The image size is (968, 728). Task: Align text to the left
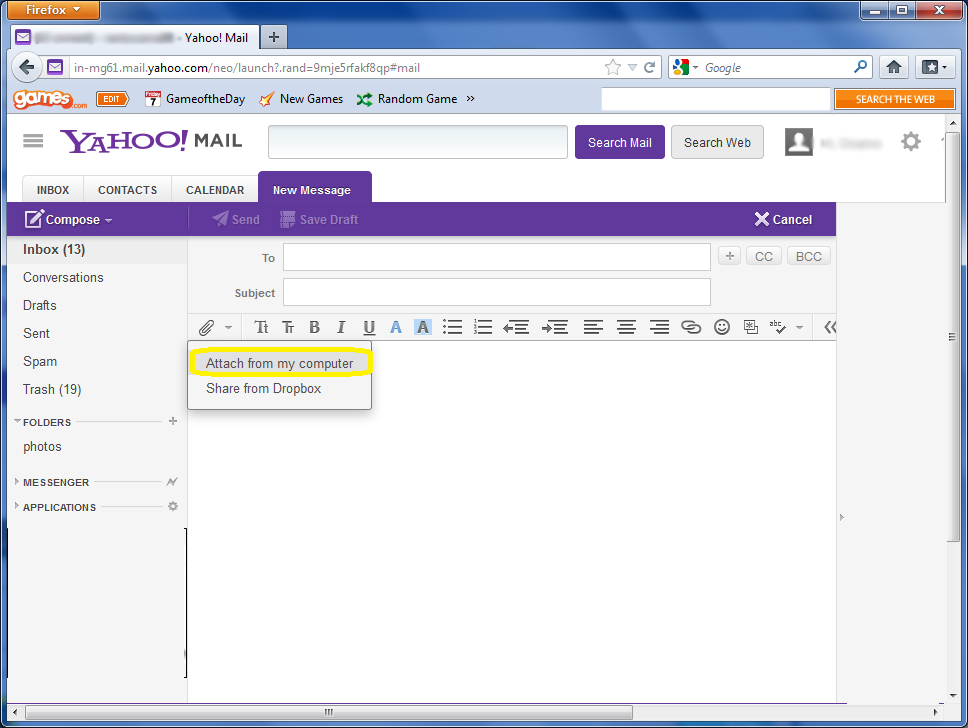point(593,327)
